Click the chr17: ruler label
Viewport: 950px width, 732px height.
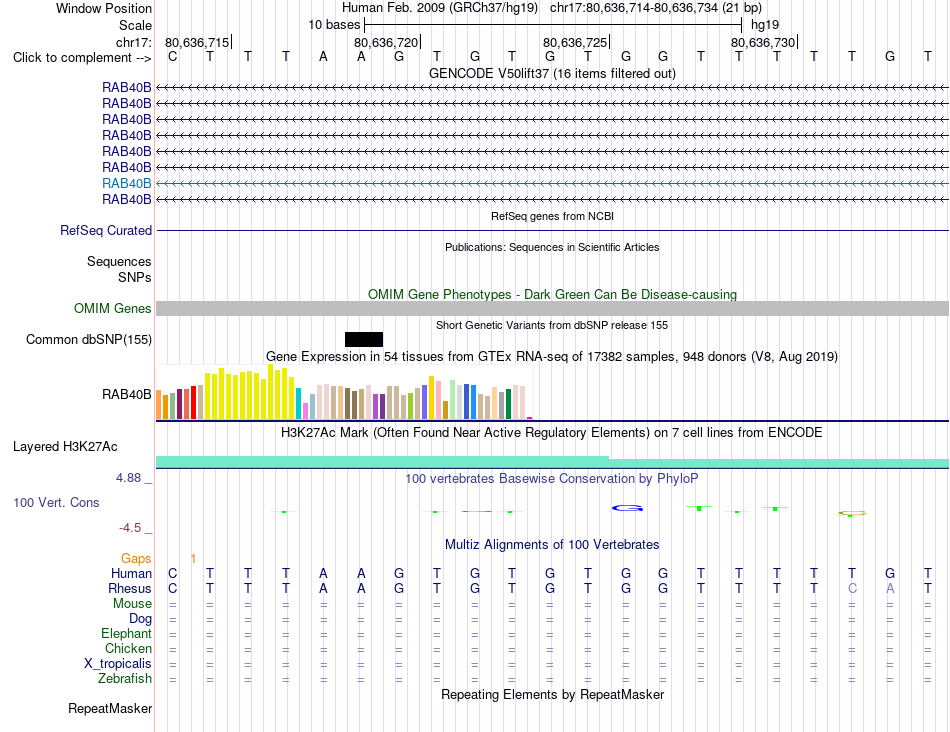134,42
